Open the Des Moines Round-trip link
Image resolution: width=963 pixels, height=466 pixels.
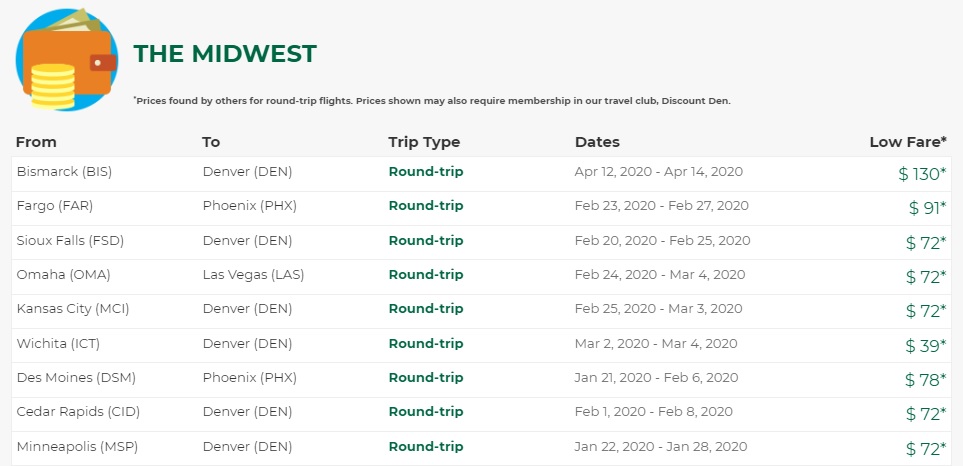(426, 378)
